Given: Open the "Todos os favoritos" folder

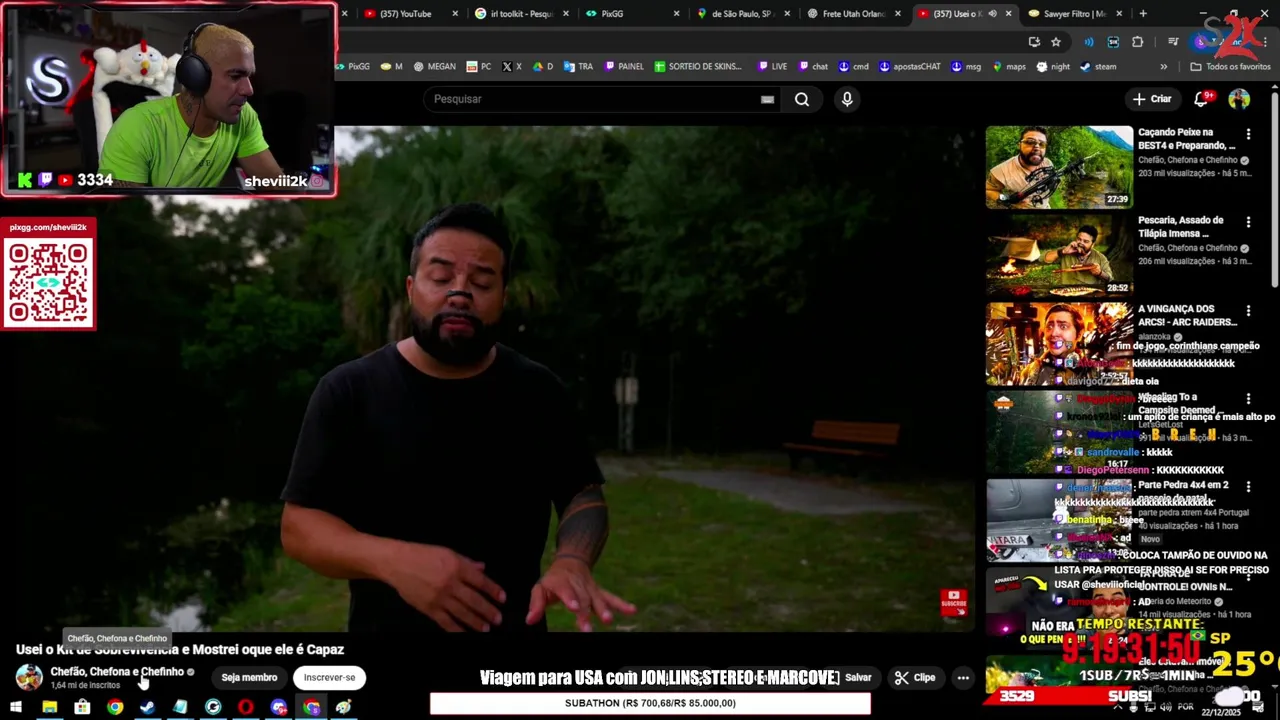Looking at the screenshot, I should point(1230,67).
